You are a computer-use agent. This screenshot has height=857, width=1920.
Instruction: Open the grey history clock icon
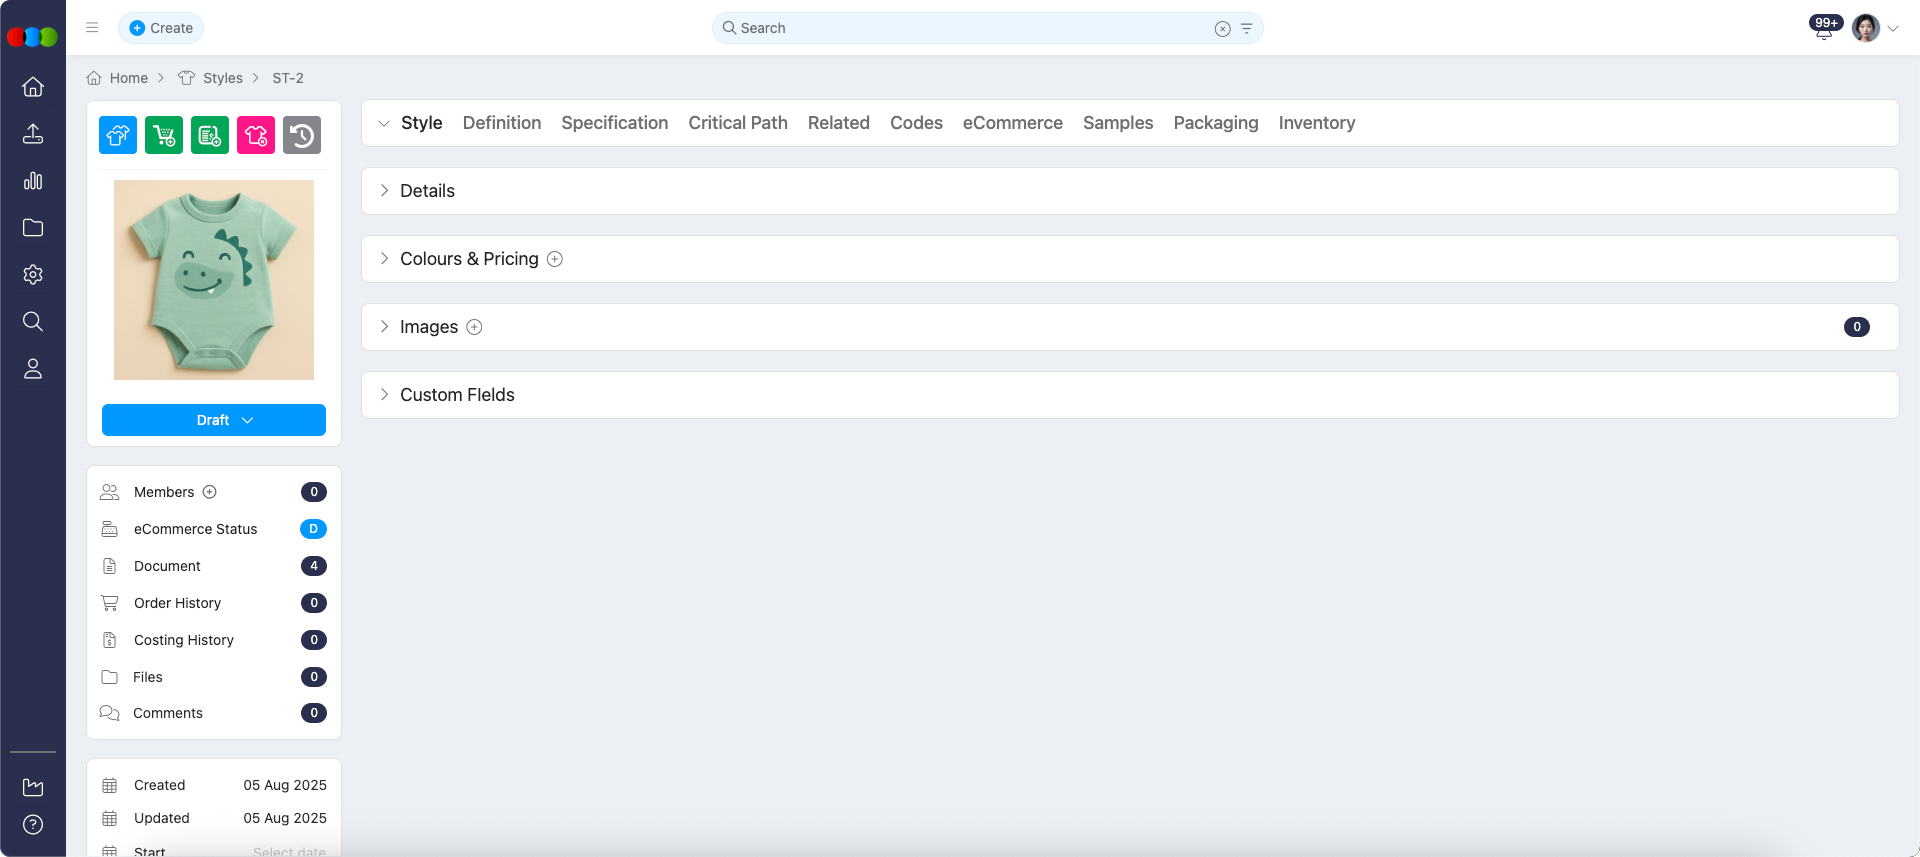(302, 135)
